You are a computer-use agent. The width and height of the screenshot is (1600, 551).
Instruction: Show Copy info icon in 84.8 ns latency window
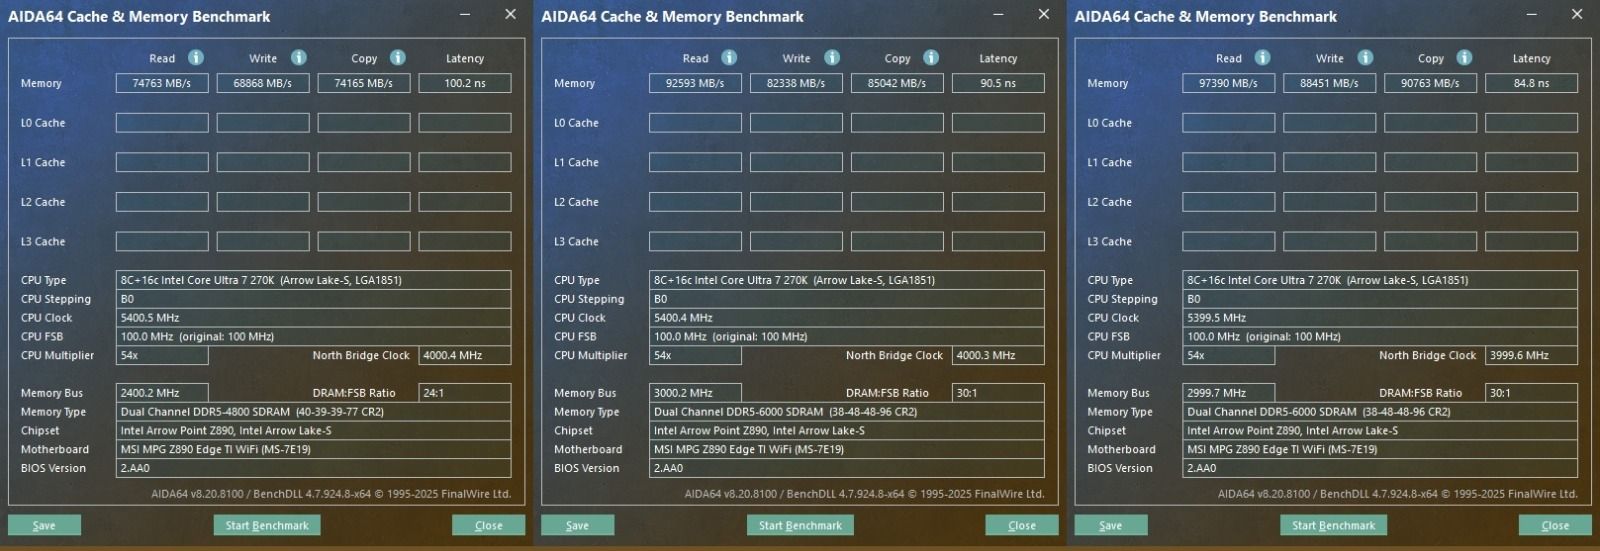[1463, 58]
